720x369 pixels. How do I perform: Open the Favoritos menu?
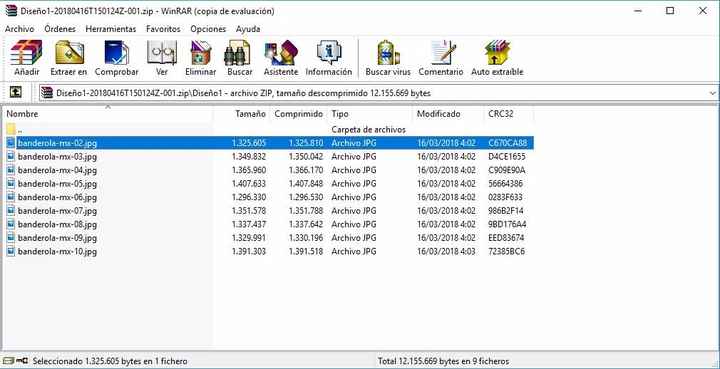point(163,29)
